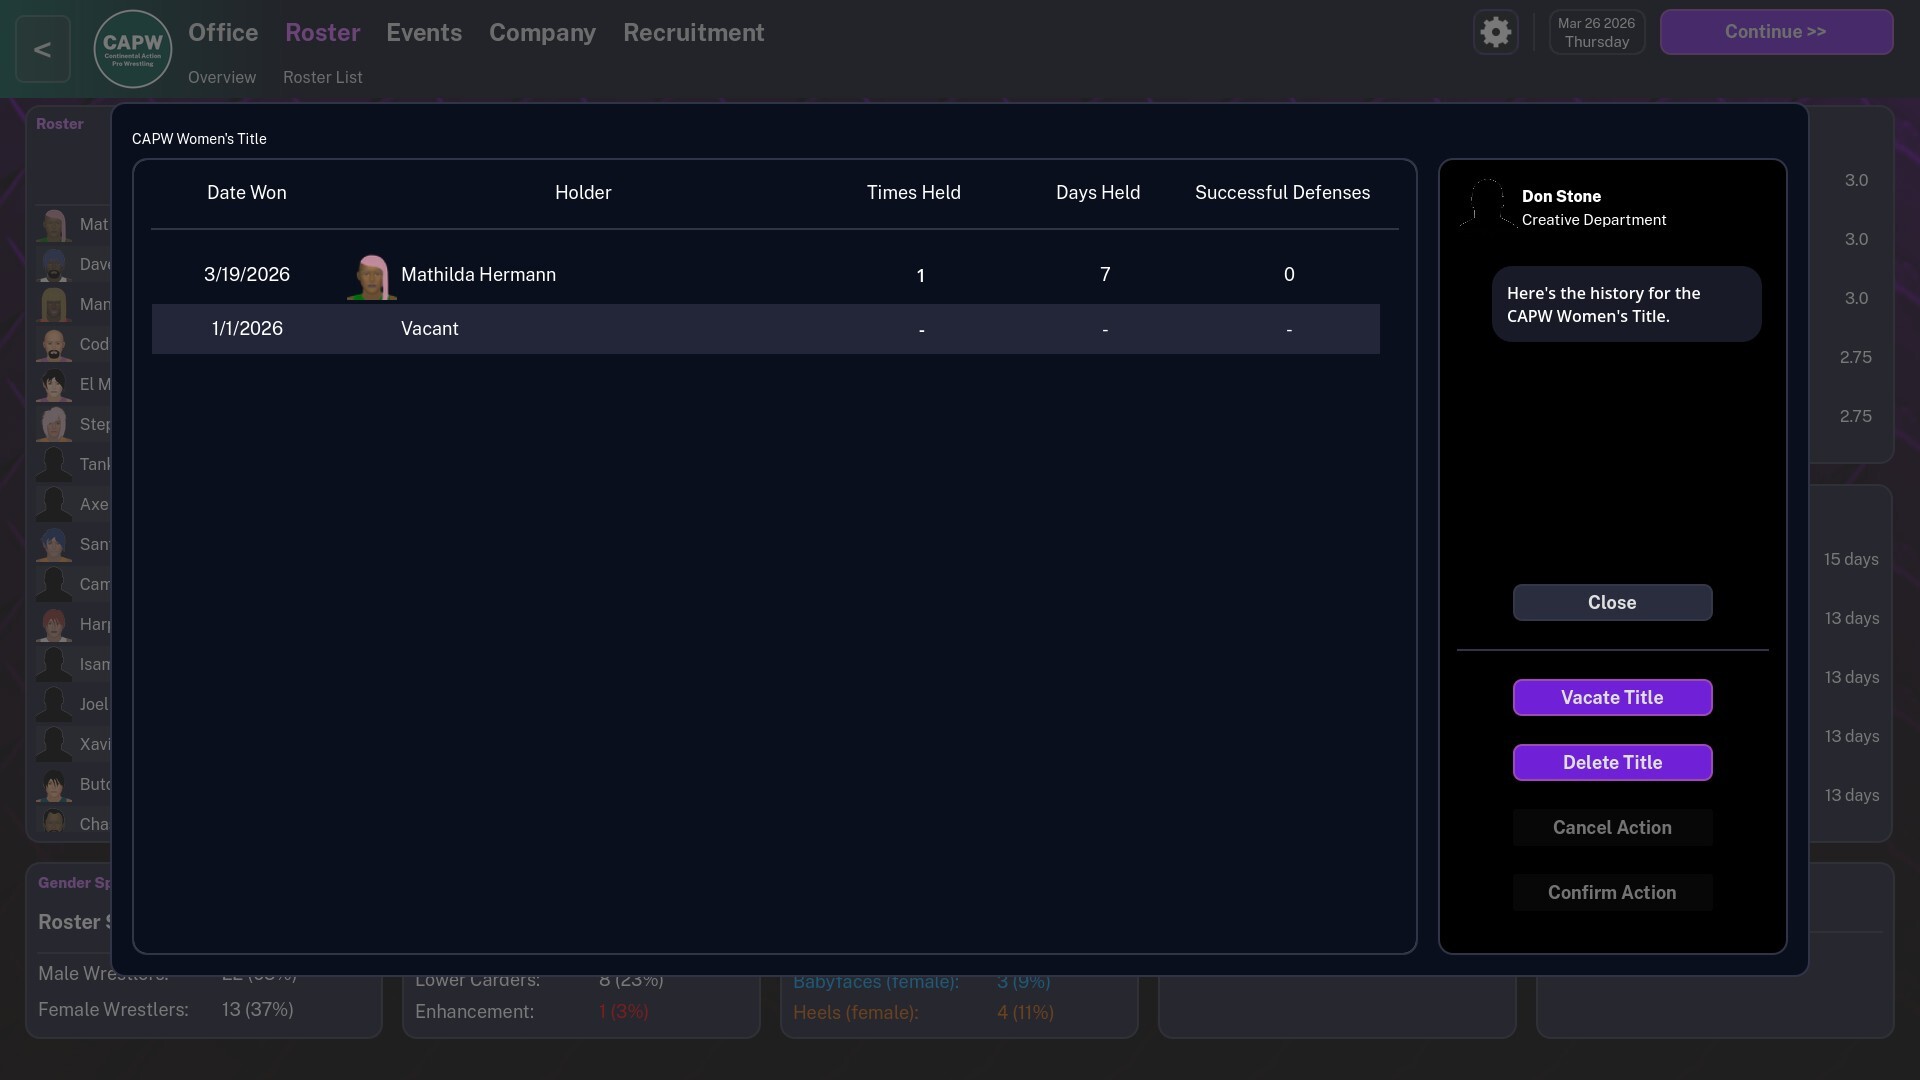The height and width of the screenshot is (1080, 1920).
Task: Click the Confirm Action button
Action: pos(1612,892)
